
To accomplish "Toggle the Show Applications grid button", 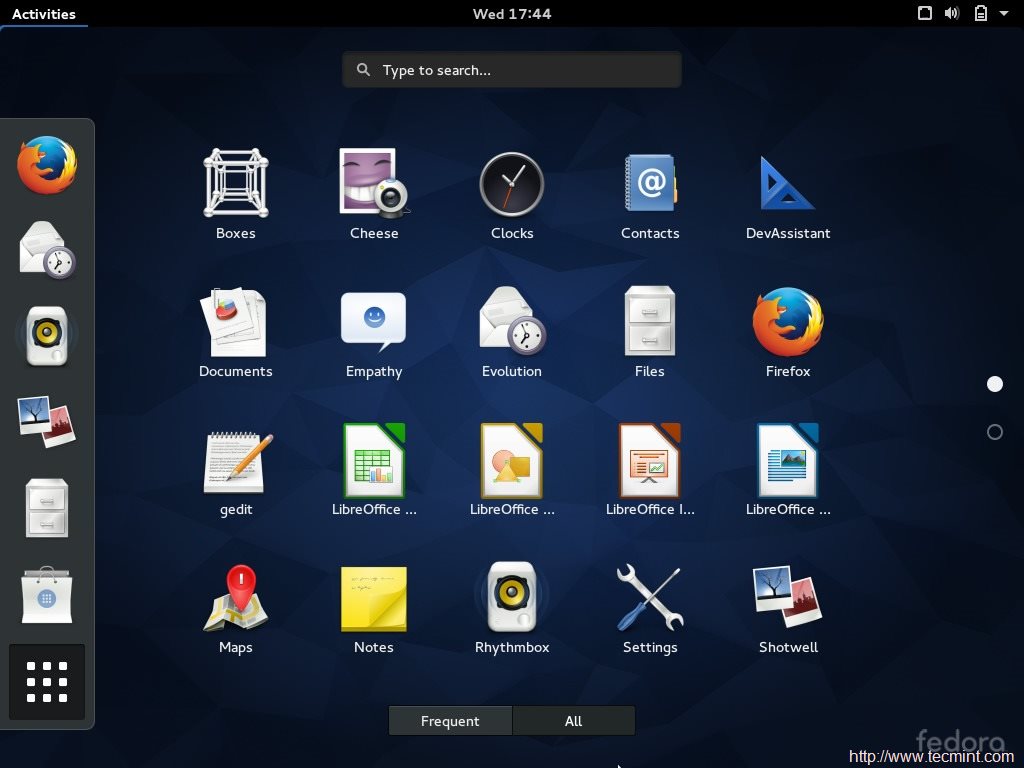I will [47, 682].
